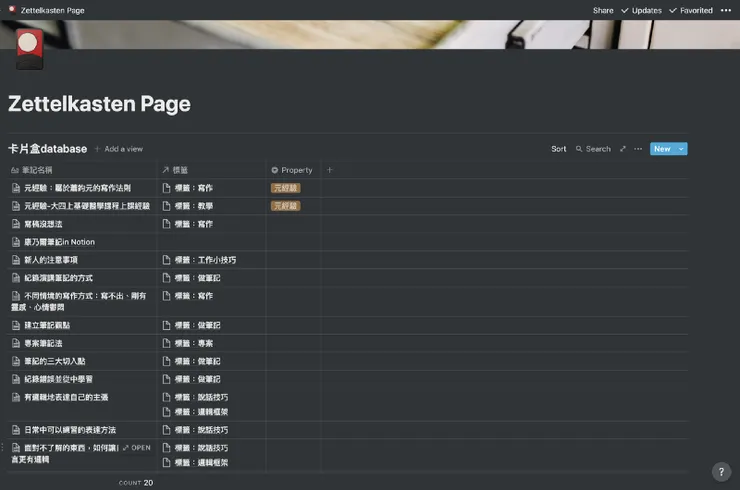Open 標籤：邏輯框架 link in the last row
The image size is (740, 490).
point(202,463)
